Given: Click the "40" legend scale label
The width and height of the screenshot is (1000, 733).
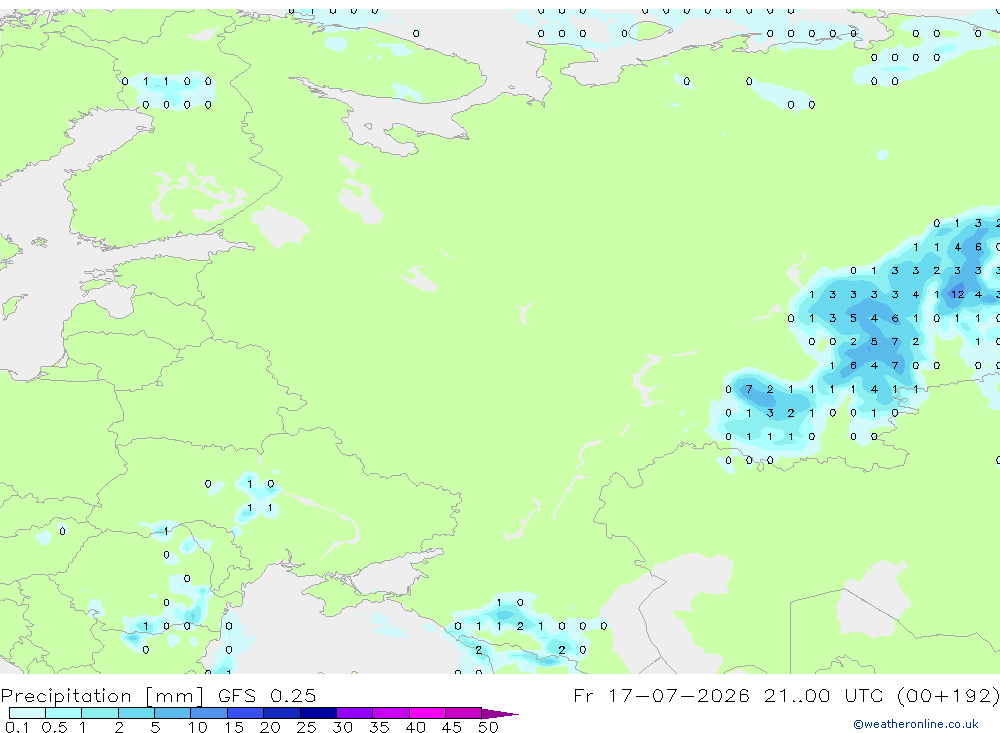Looking at the screenshot, I should [x=415, y=727].
